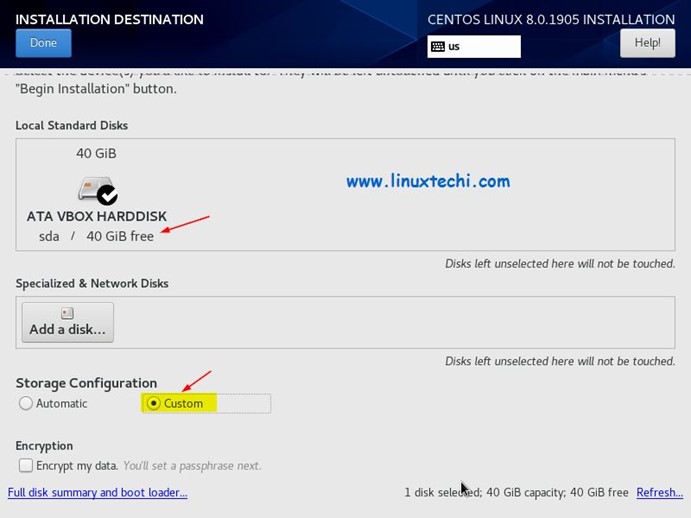The height and width of the screenshot is (518, 691).
Task: Click the Storage Configuration heading
Action: [86, 383]
